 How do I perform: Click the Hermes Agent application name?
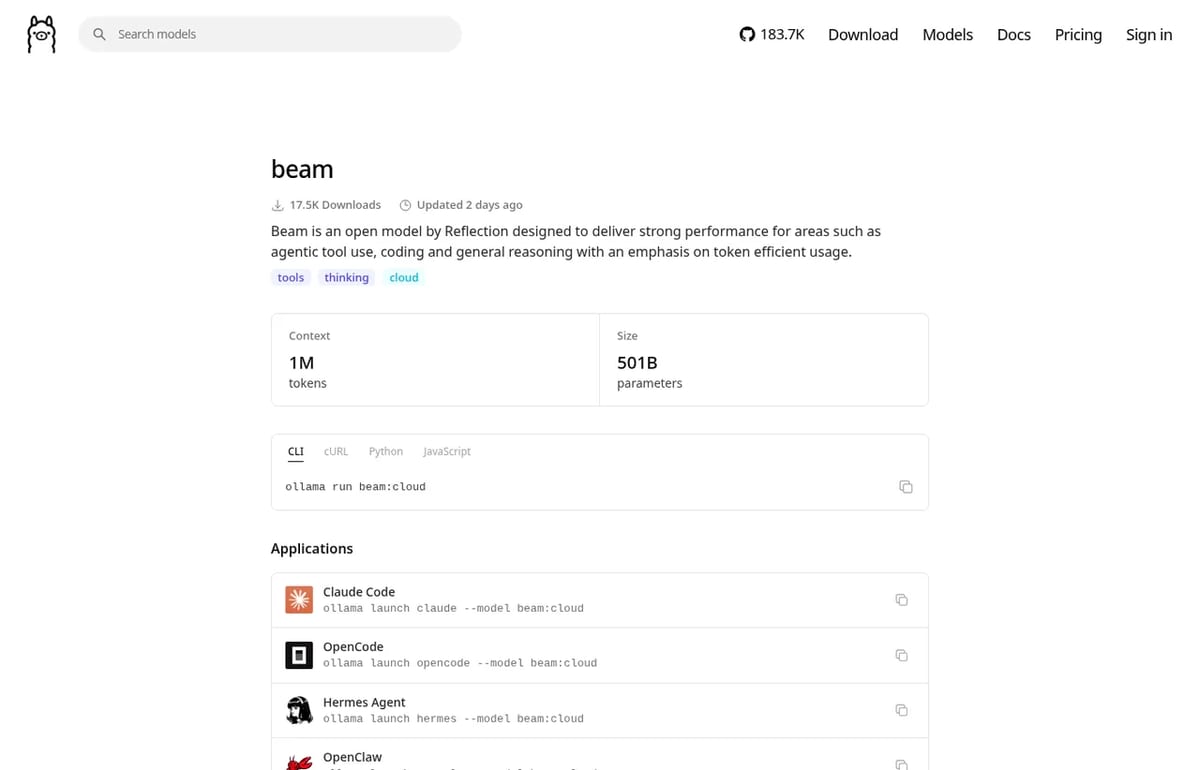coord(364,702)
